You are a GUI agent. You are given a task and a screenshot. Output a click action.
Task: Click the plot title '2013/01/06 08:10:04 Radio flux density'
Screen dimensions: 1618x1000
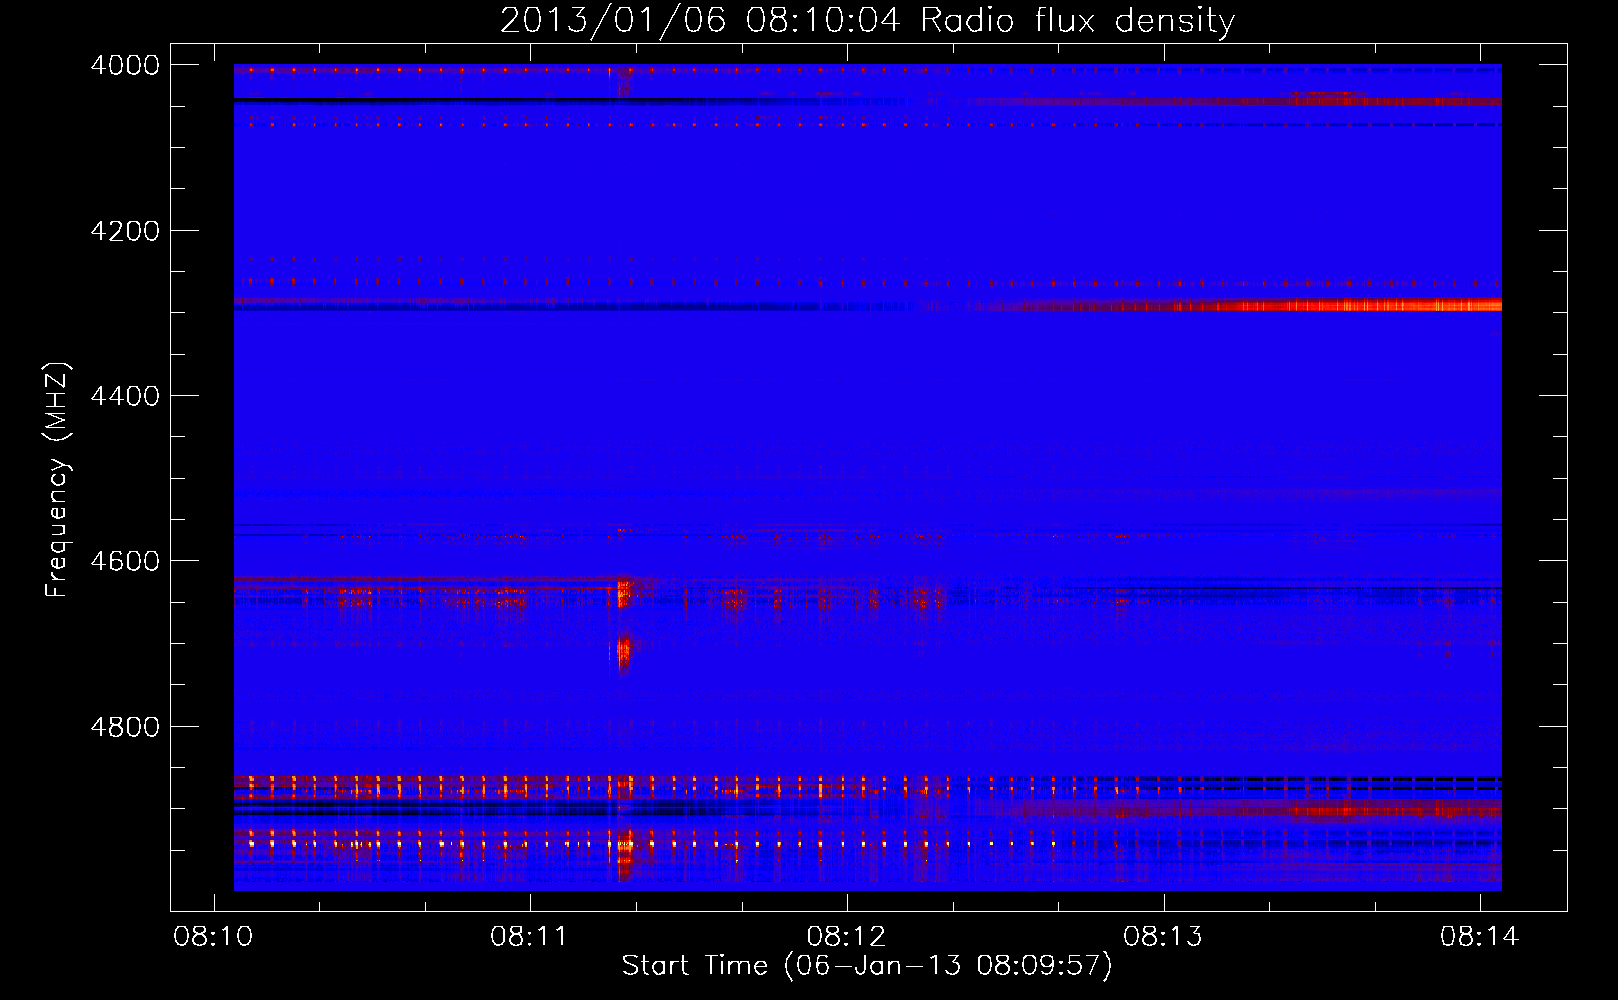pyautogui.click(x=867, y=20)
